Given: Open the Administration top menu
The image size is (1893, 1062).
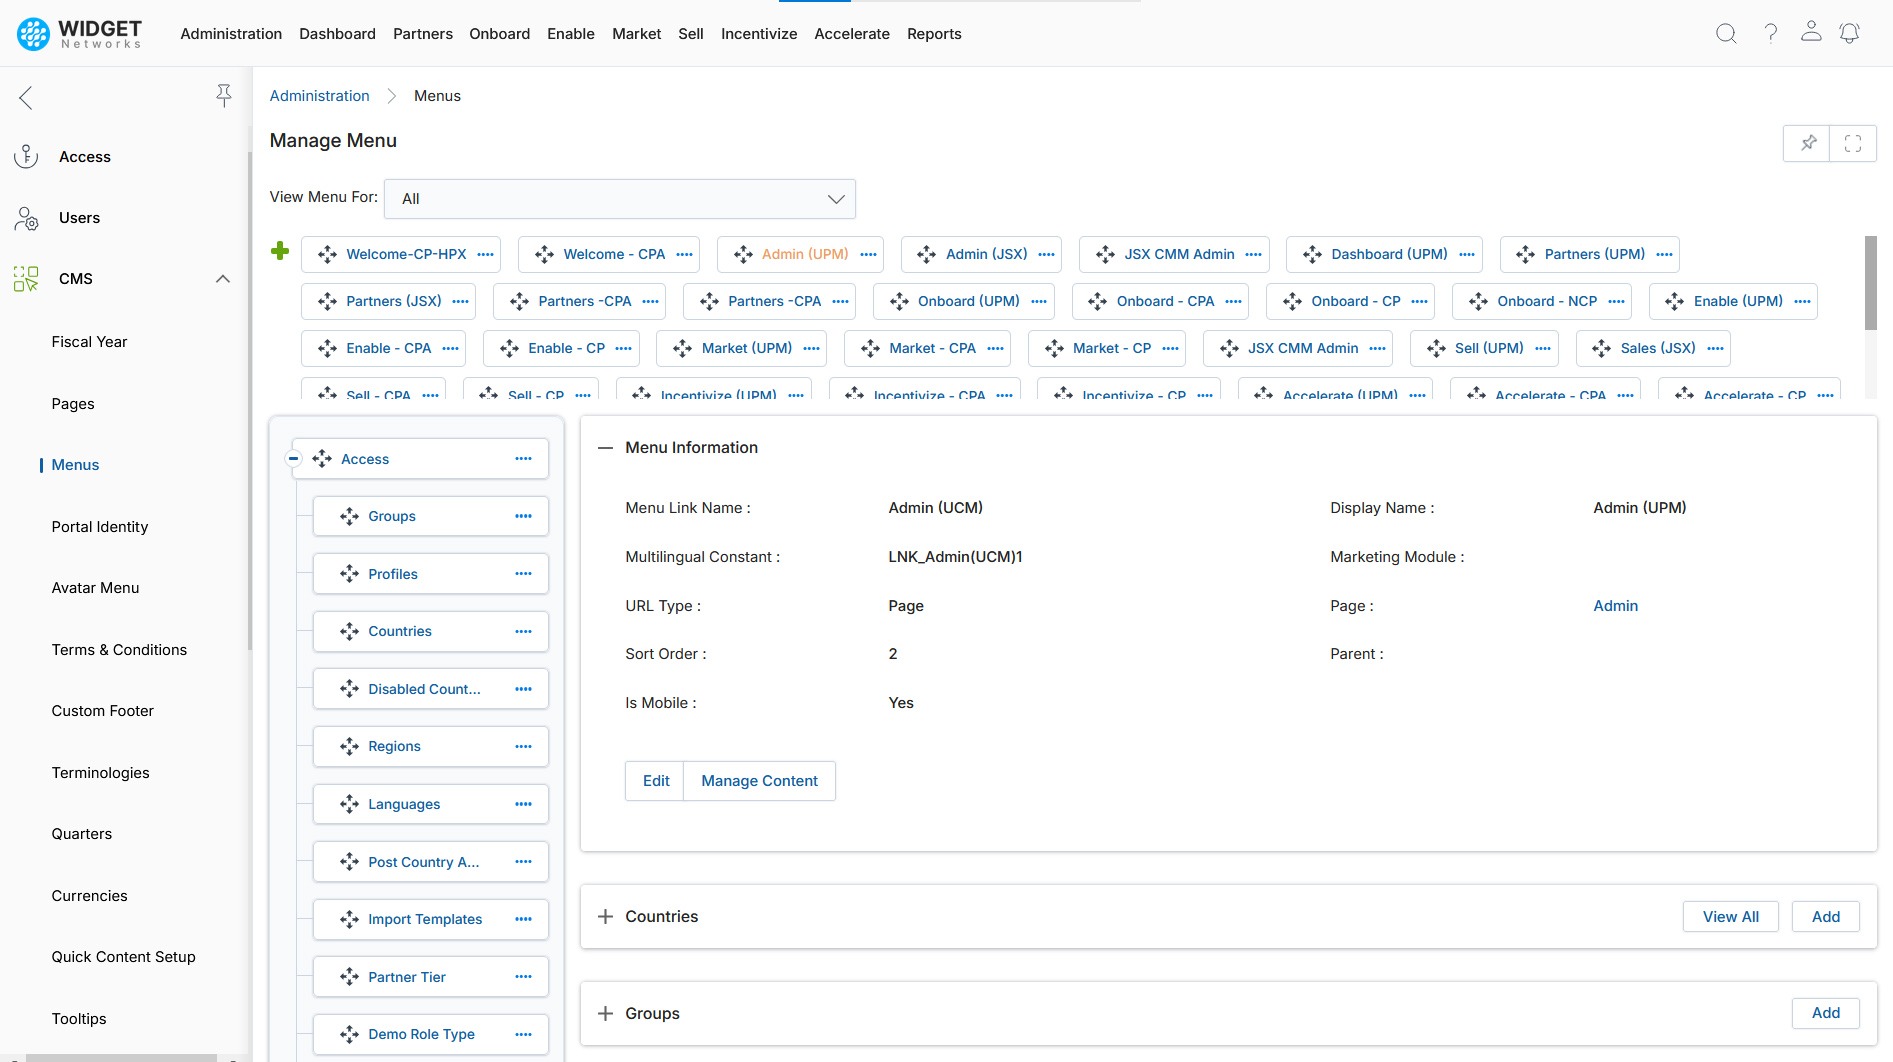Looking at the screenshot, I should [x=231, y=34].
